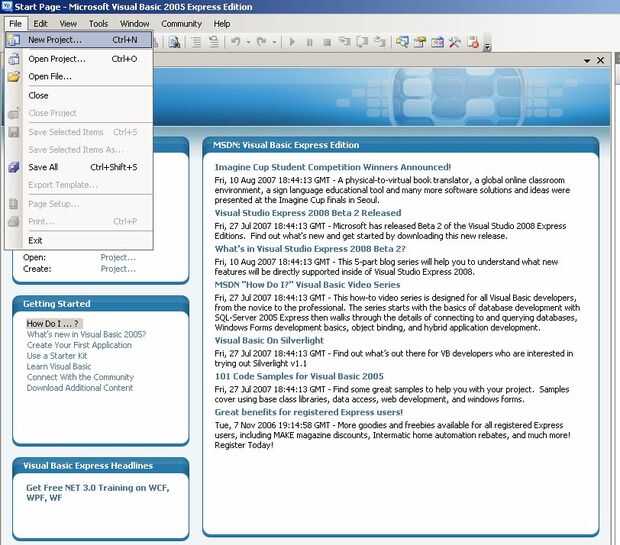Click the Redo toolbar icon
The image size is (620, 545).
tap(262, 42)
